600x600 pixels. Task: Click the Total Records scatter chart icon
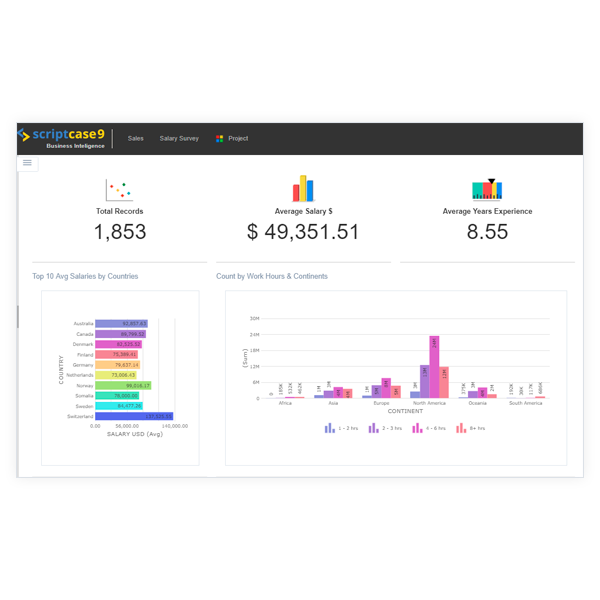[x=119, y=190]
